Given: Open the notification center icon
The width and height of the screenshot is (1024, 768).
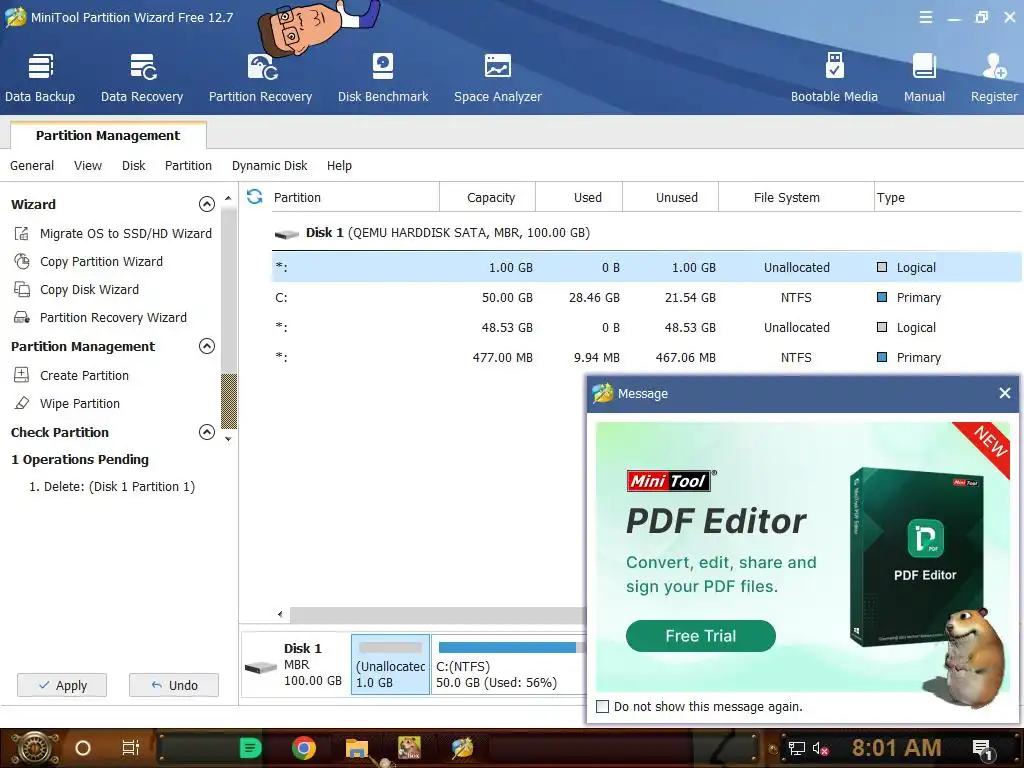Looking at the screenshot, I should click(982, 749).
